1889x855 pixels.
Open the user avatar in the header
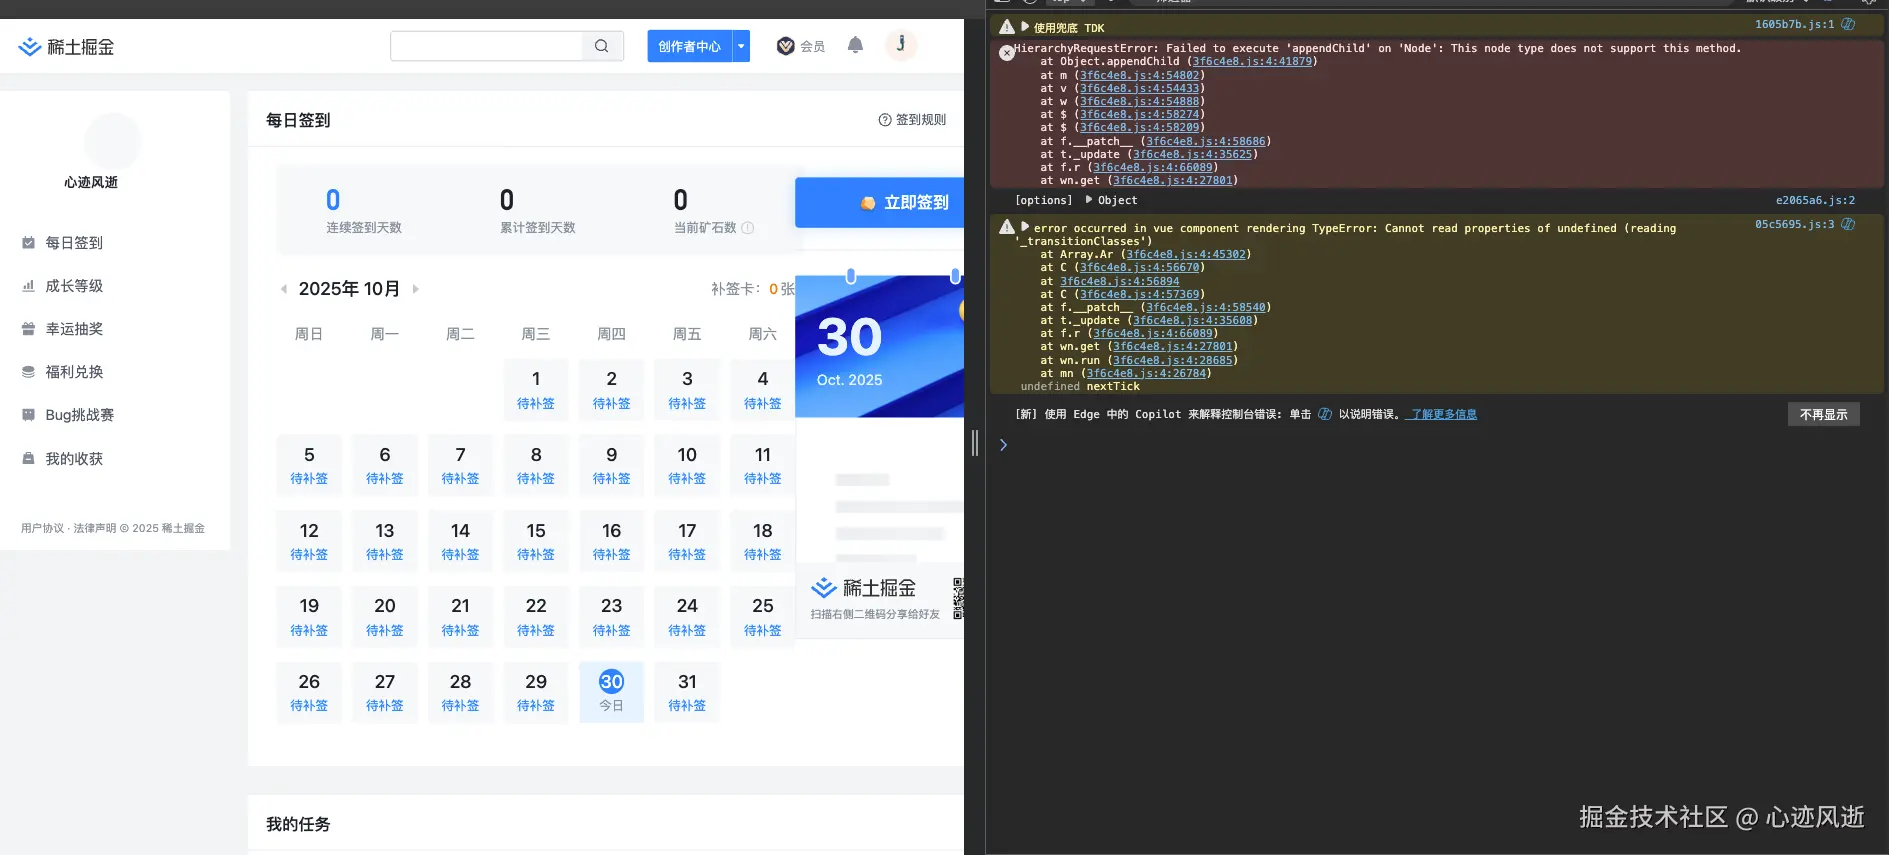[900, 45]
